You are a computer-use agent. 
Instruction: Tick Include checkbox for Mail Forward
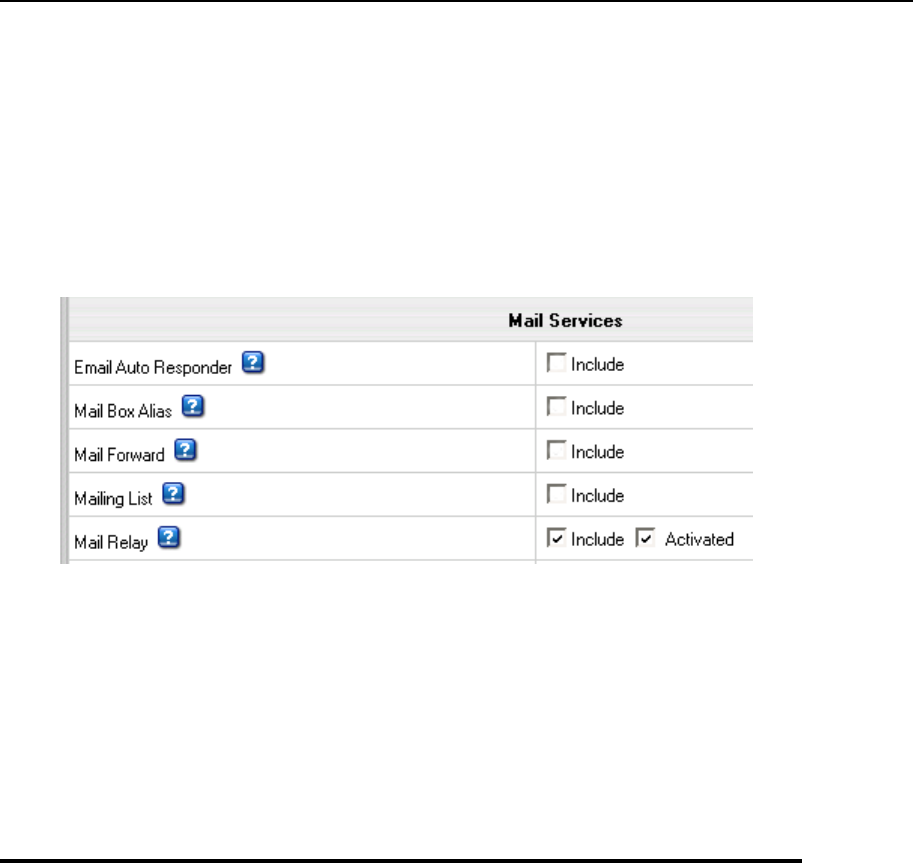pyautogui.click(x=555, y=452)
